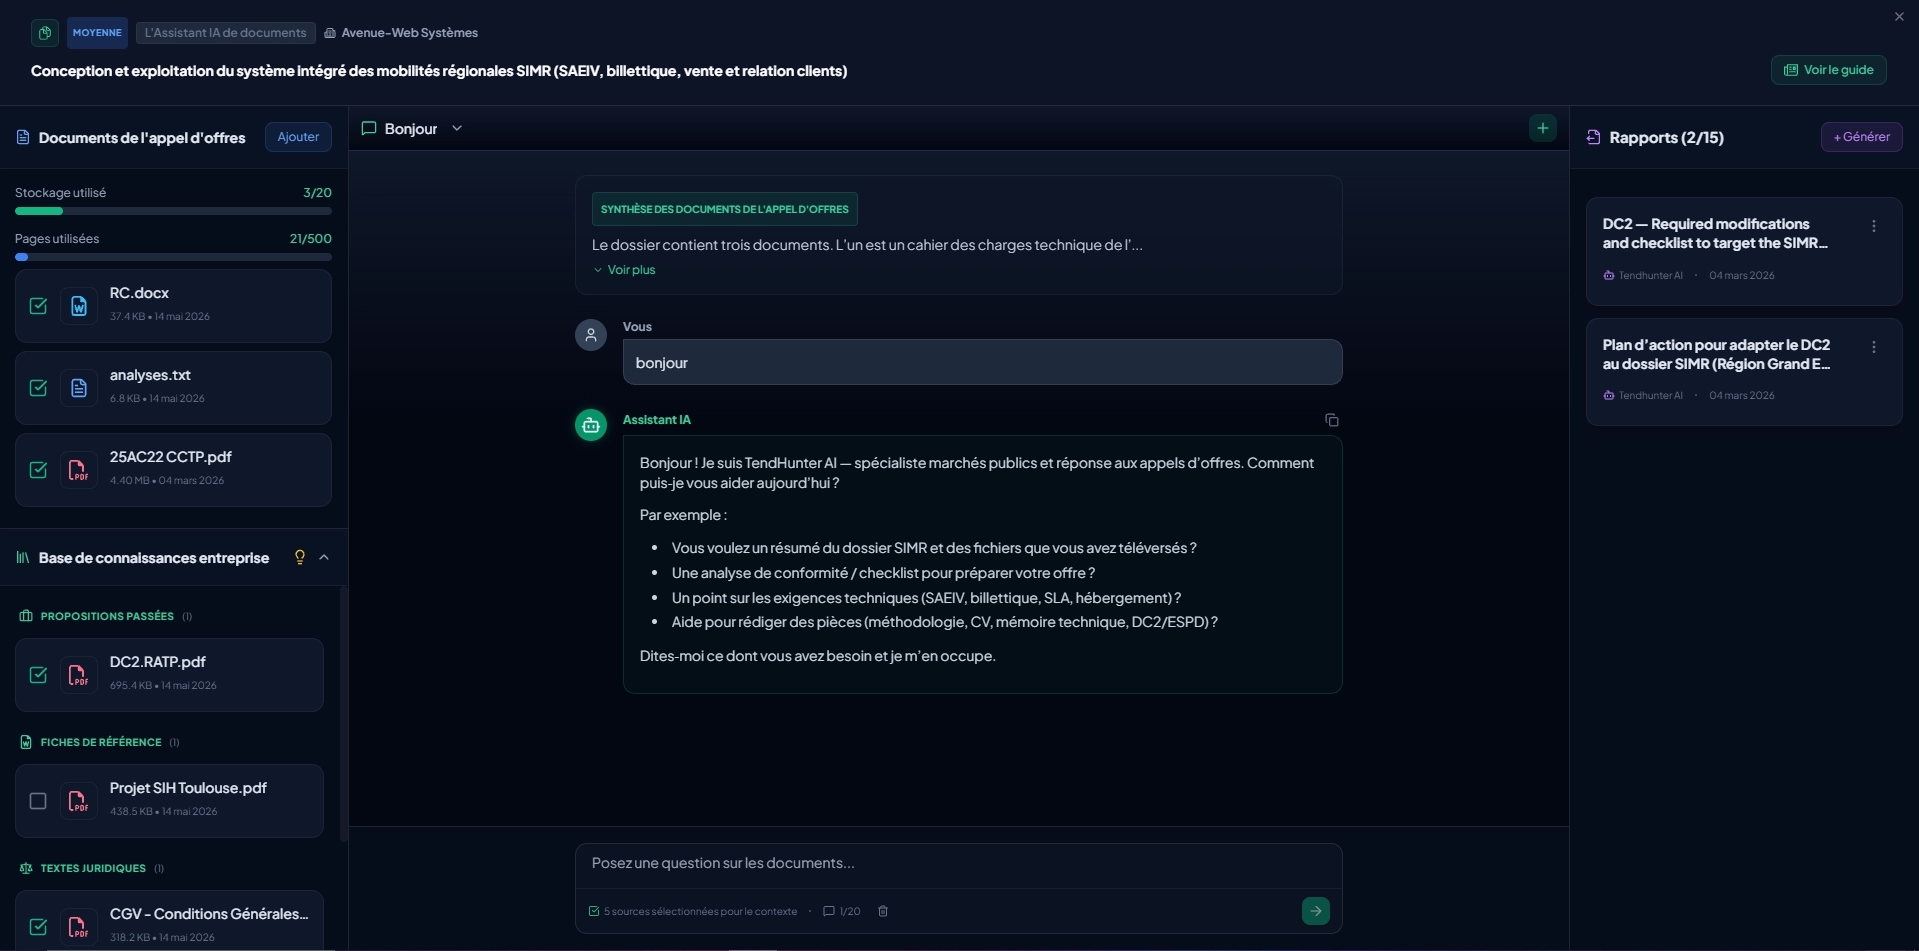Image resolution: width=1919 pixels, height=951 pixels.
Task: Check the Projet SIH Toulouse.pdf checkbox
Action: click(x=38, y=801)
